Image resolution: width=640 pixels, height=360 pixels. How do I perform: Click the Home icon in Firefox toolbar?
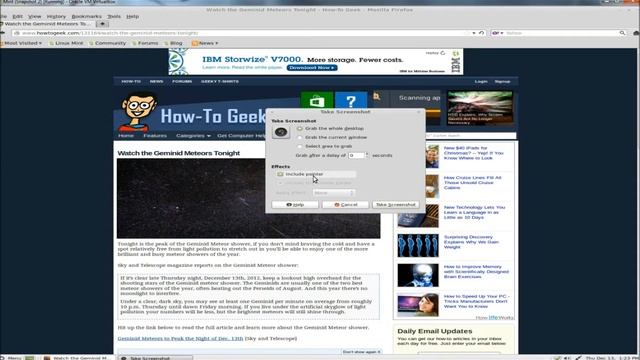point(636,33)
